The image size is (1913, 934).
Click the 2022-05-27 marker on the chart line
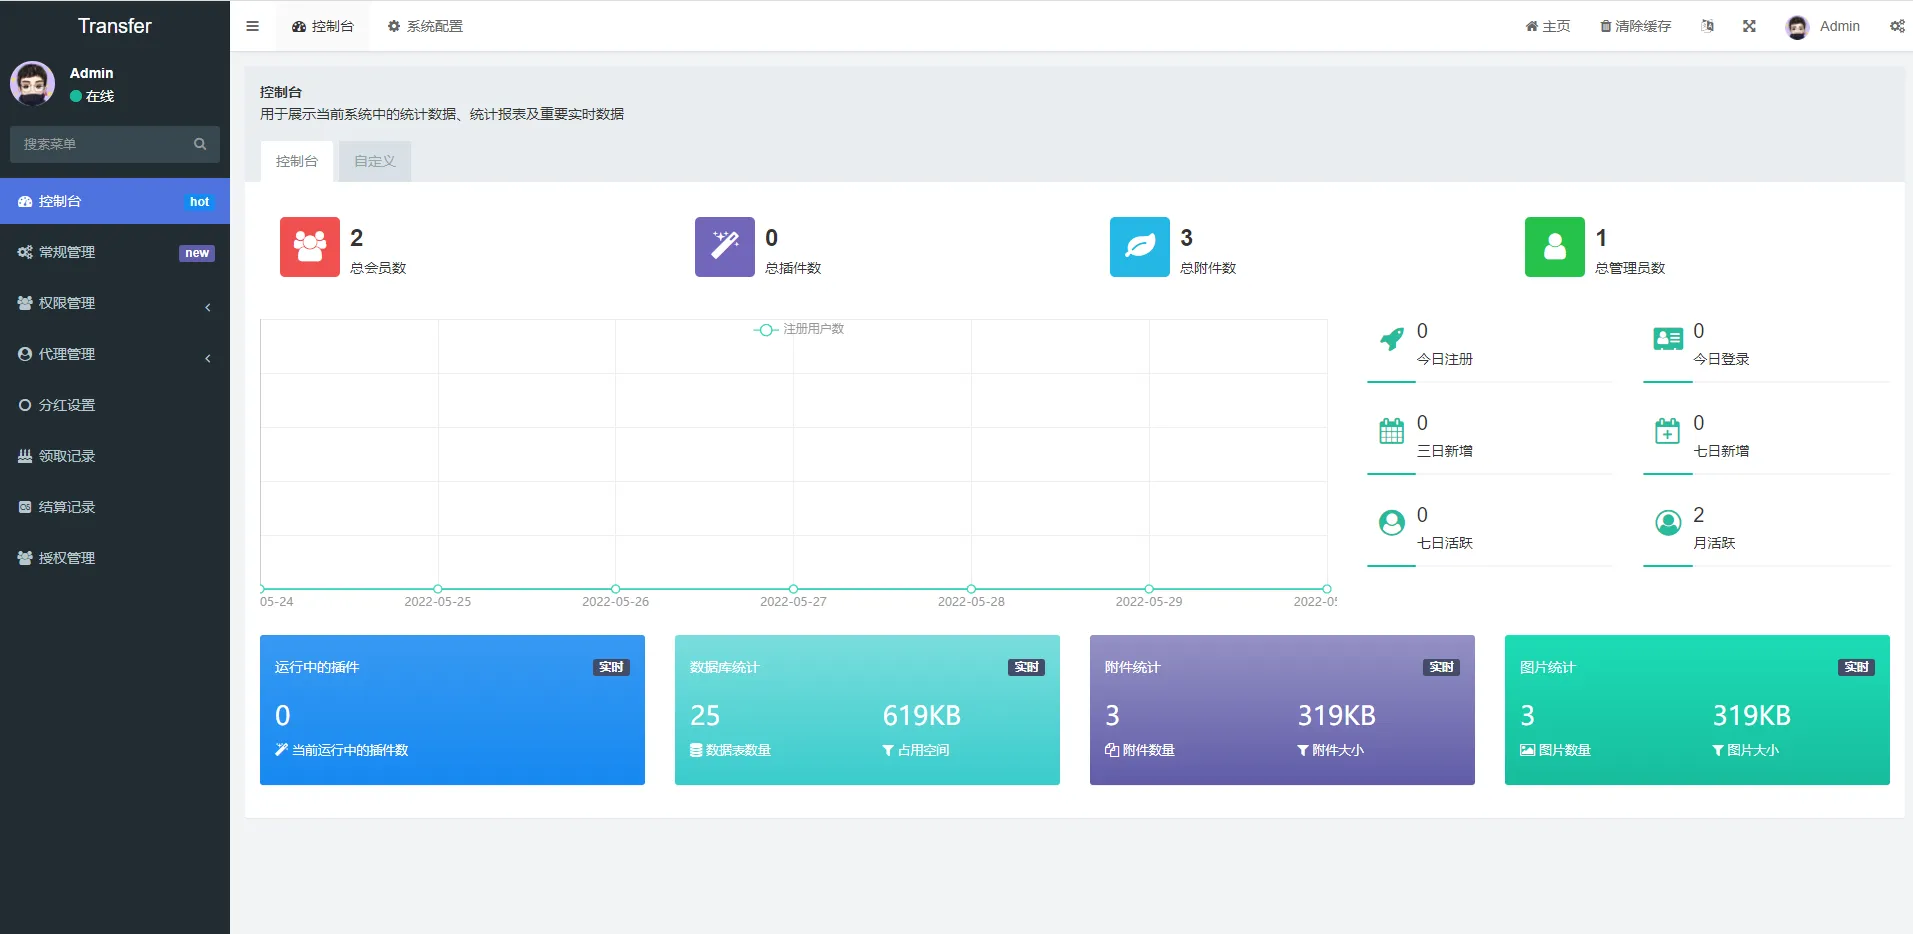tap(795, 589)
